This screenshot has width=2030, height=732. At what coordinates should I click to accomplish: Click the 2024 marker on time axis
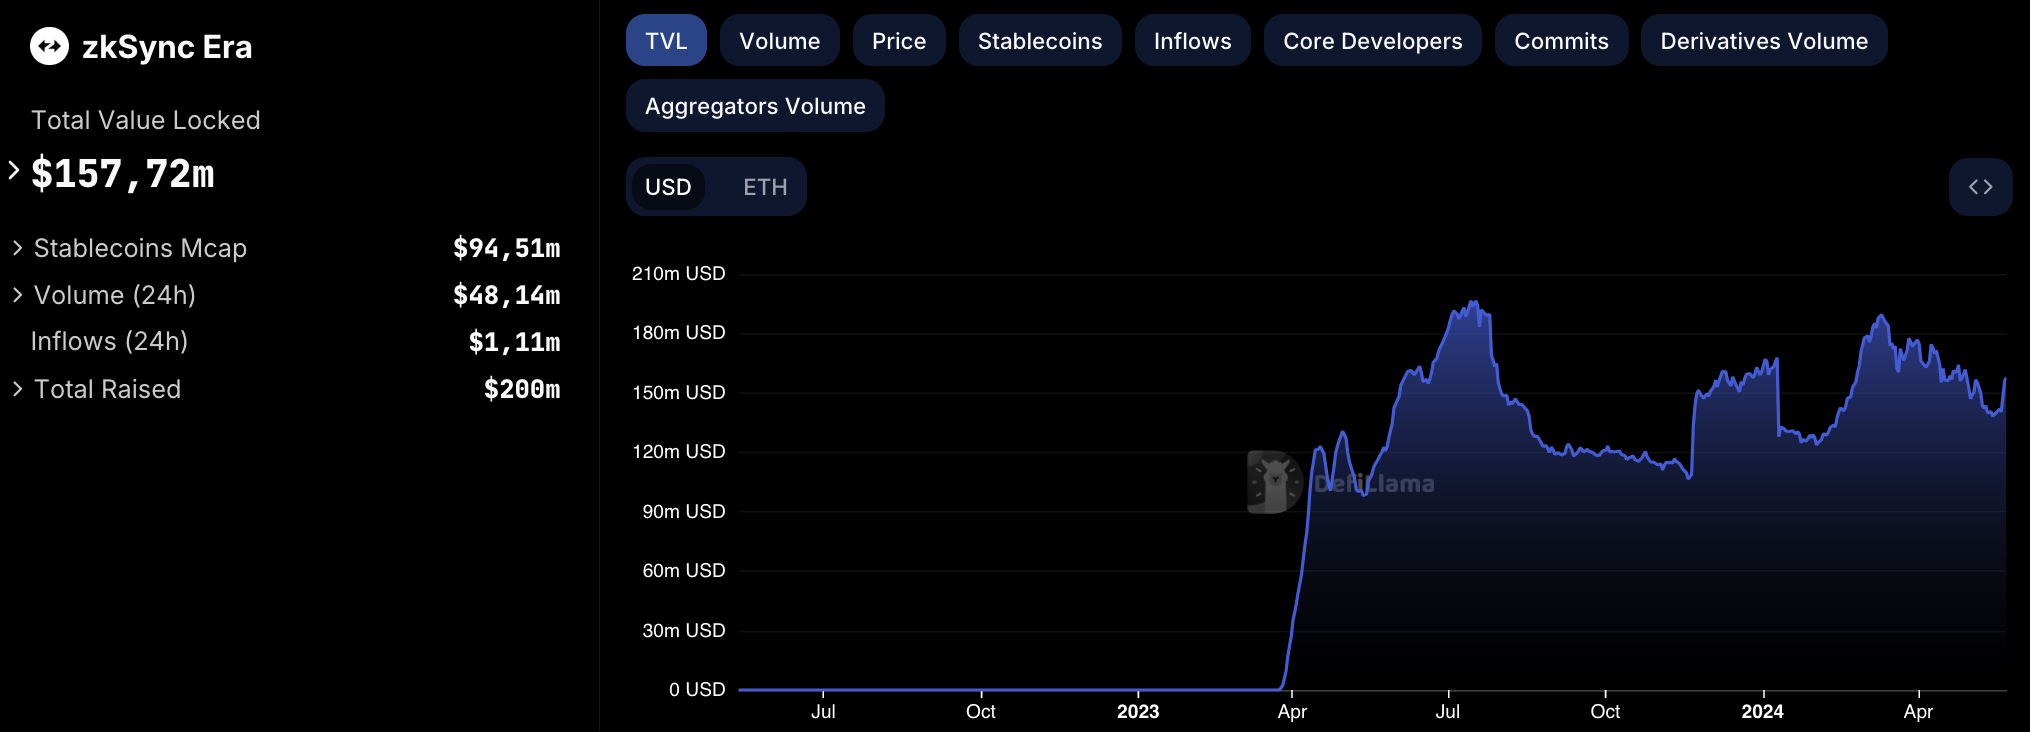point(1762,711)
